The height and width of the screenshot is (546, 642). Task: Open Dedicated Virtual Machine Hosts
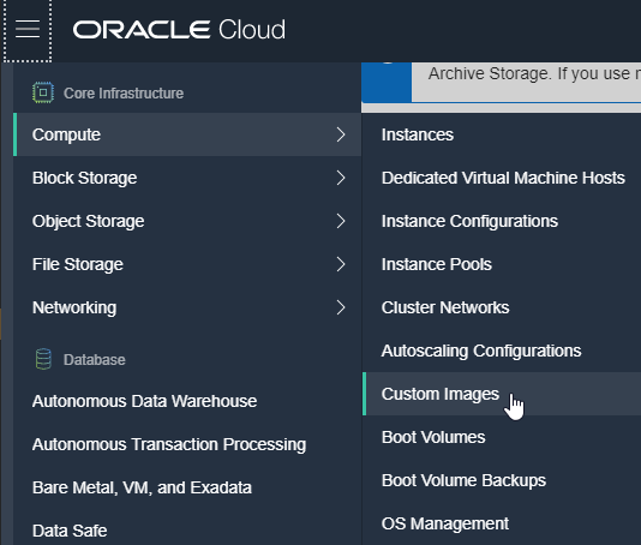(503, 178)
